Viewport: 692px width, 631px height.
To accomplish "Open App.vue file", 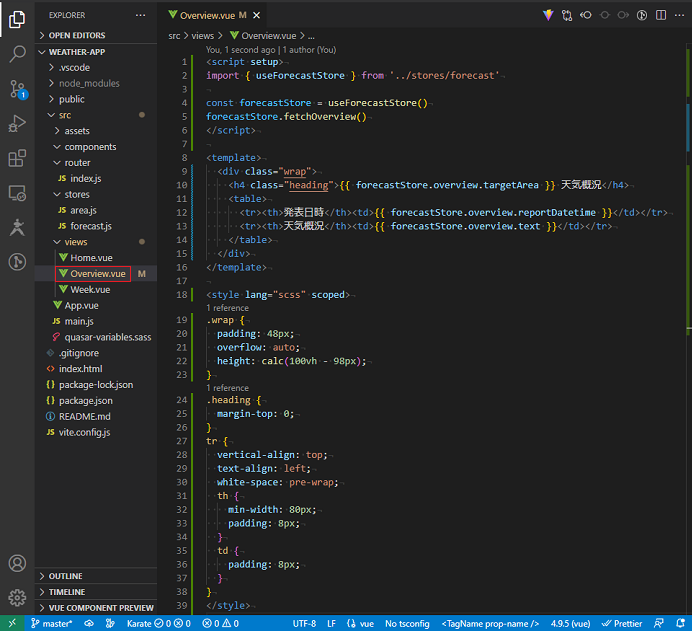I will (96, 306).
